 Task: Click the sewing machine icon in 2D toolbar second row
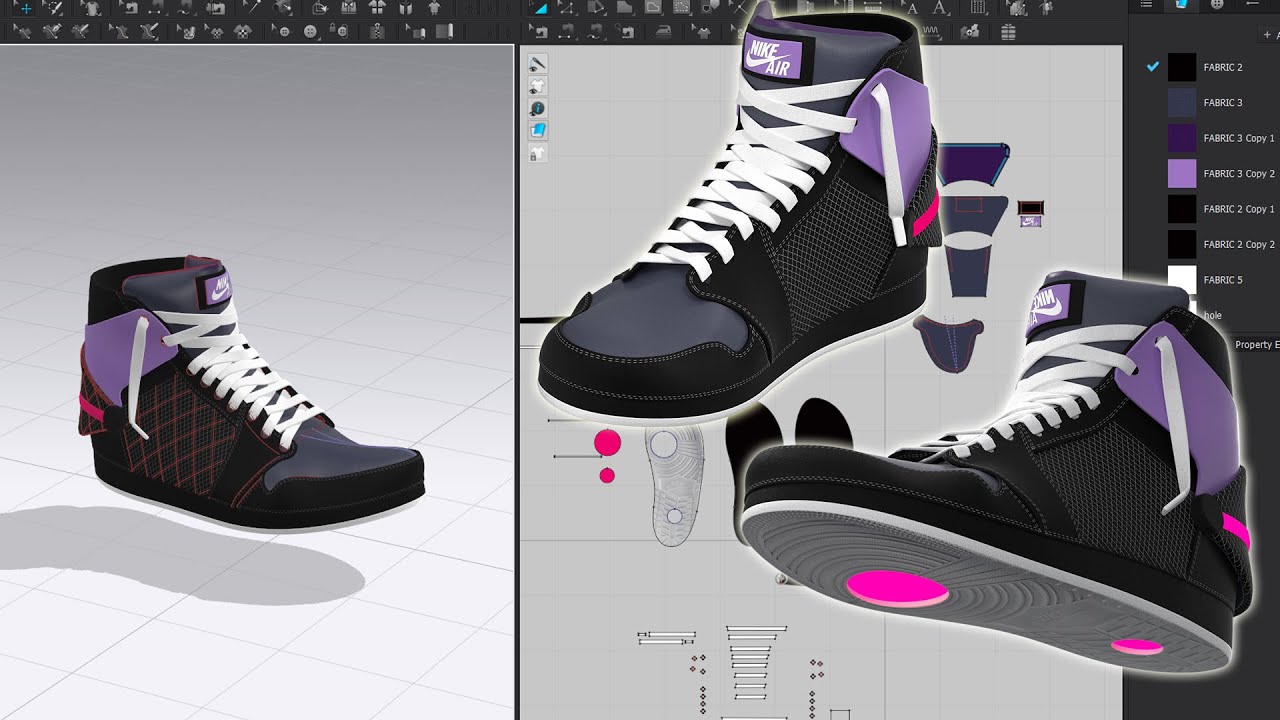(539, 31)
